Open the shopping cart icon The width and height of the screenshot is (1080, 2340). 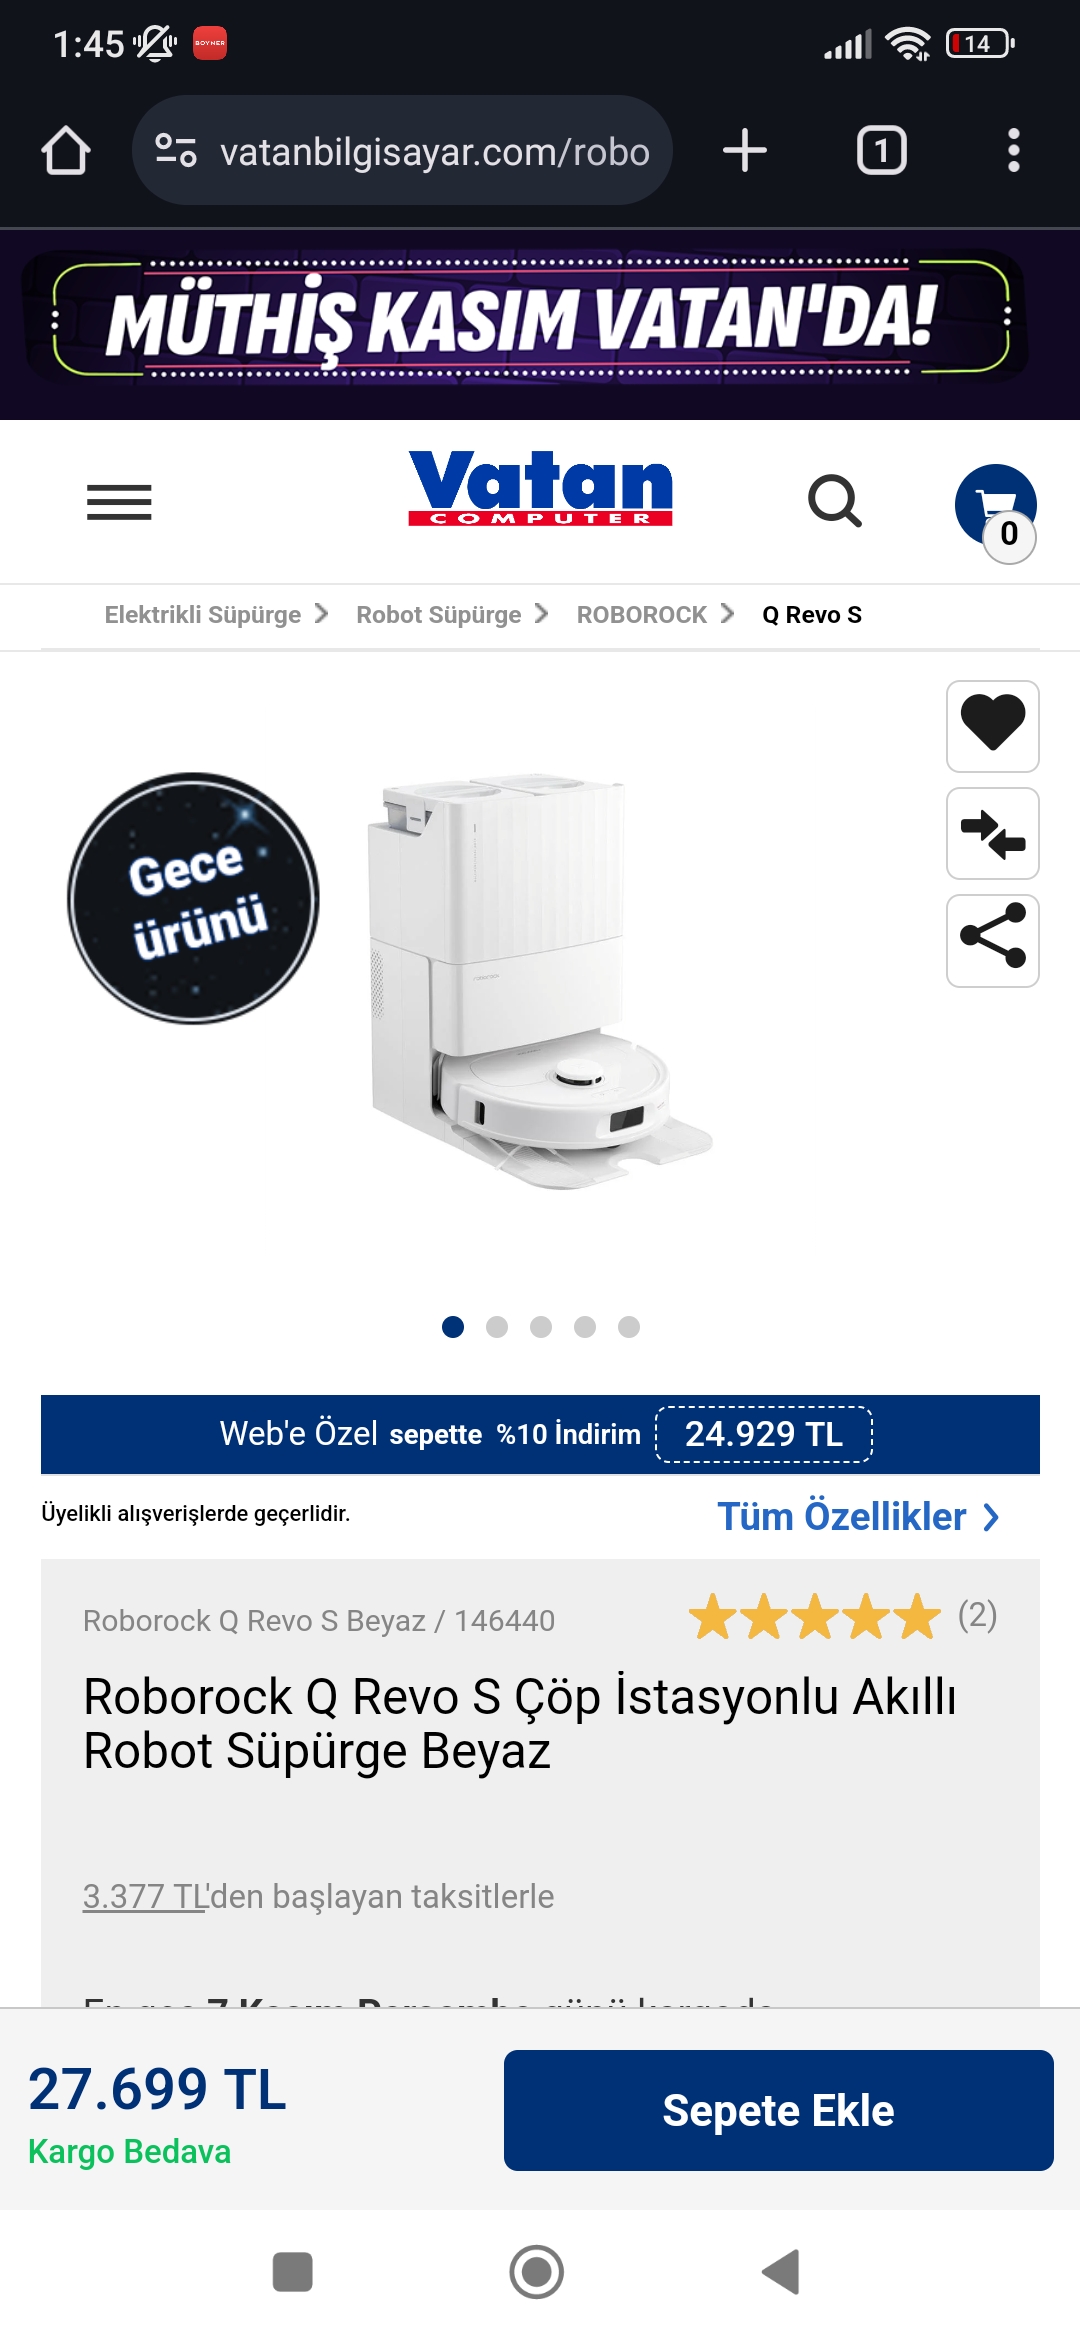click(996, 509)
